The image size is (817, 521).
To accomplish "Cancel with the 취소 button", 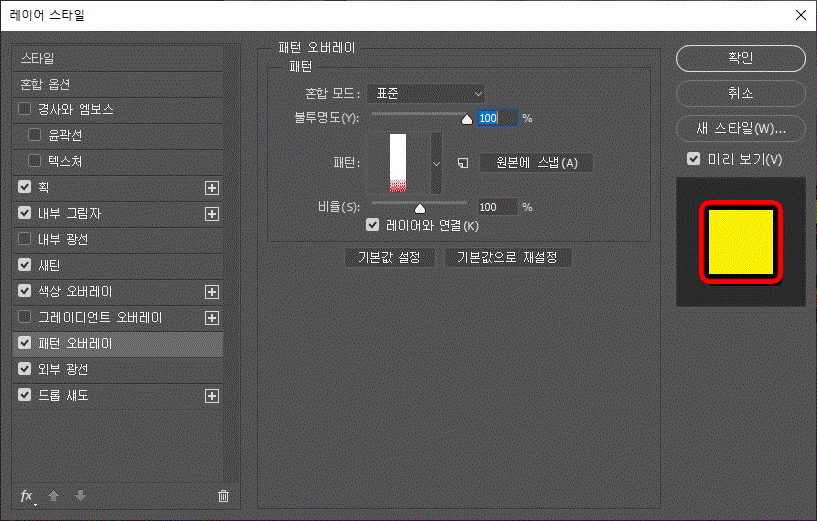I will click(x=740, y=93).
